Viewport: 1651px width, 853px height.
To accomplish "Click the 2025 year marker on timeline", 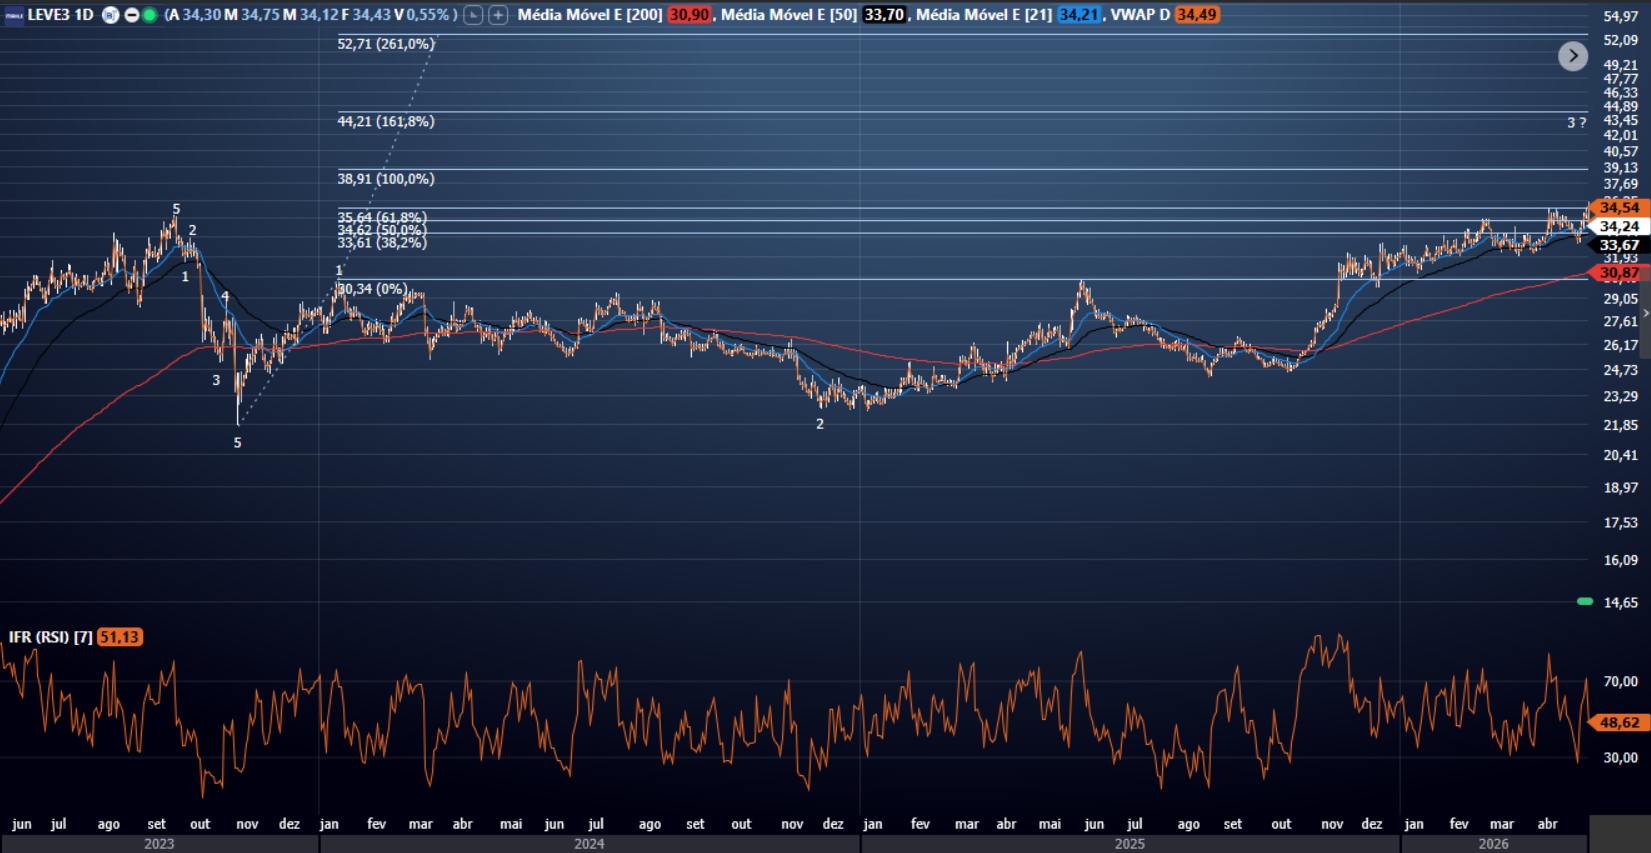I will click(x=1130, y=844).
